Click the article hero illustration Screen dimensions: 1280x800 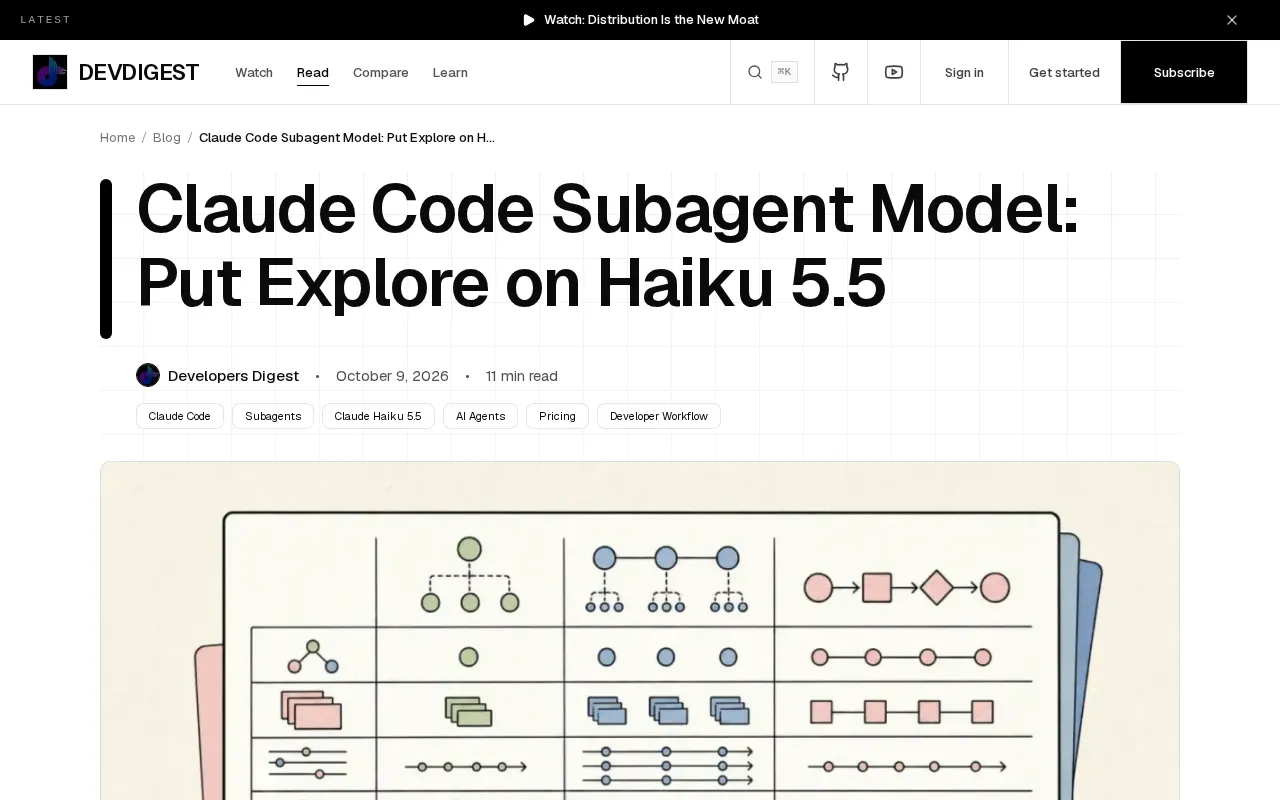tap(640, 630)
